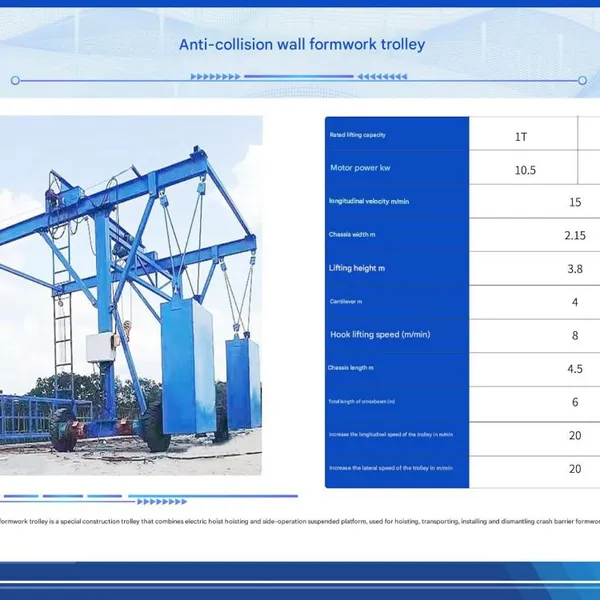Click the '15' longitudinal velocity value
Viewport: 600px width, 600px height.
(x=575, y=202)
